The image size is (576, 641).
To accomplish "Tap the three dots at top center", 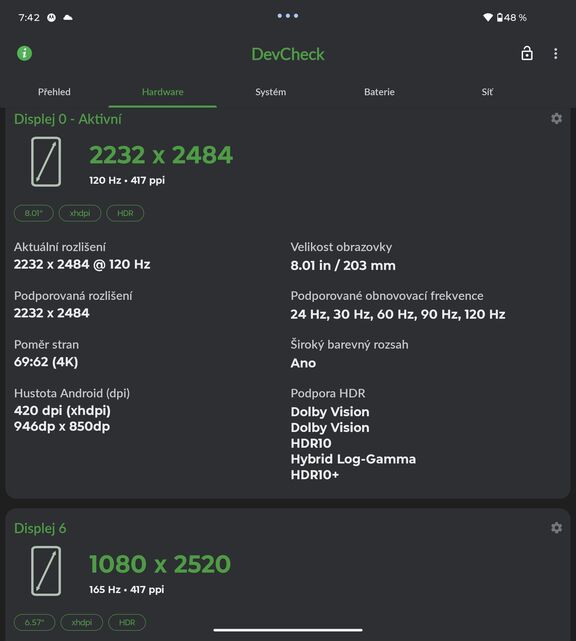I will (x=288, y=16).
